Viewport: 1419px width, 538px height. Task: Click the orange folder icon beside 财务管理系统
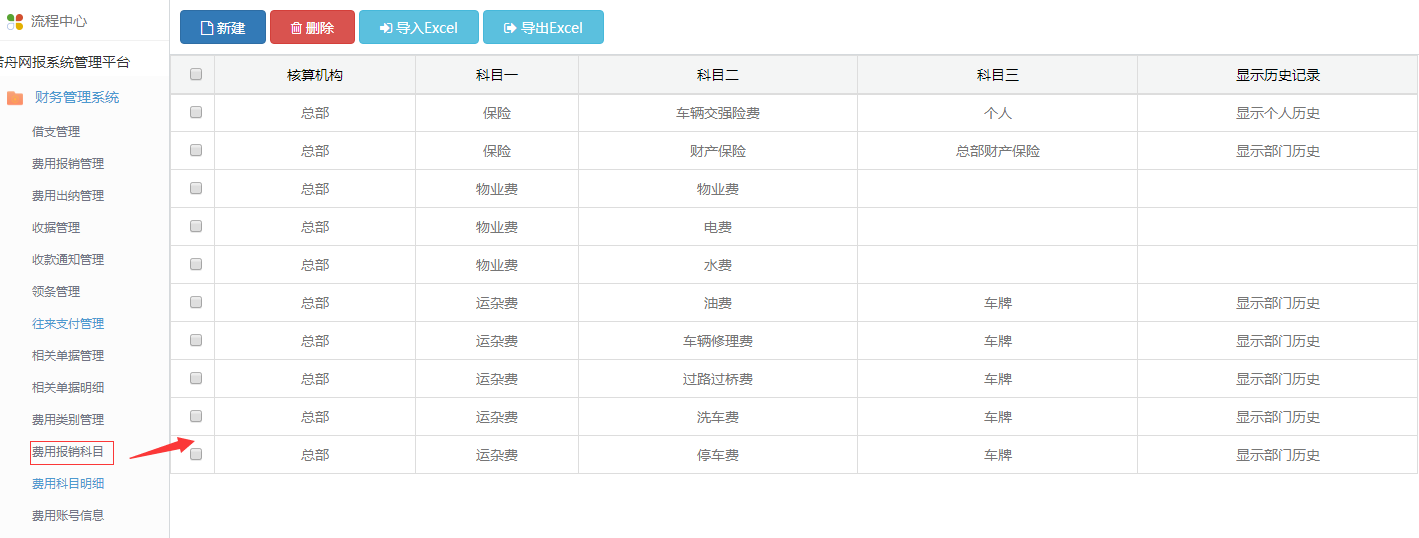[x=15, y=98]
